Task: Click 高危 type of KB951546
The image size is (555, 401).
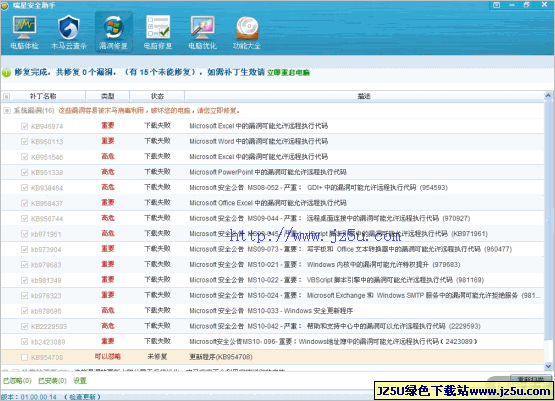Action: tap(108, 156)
